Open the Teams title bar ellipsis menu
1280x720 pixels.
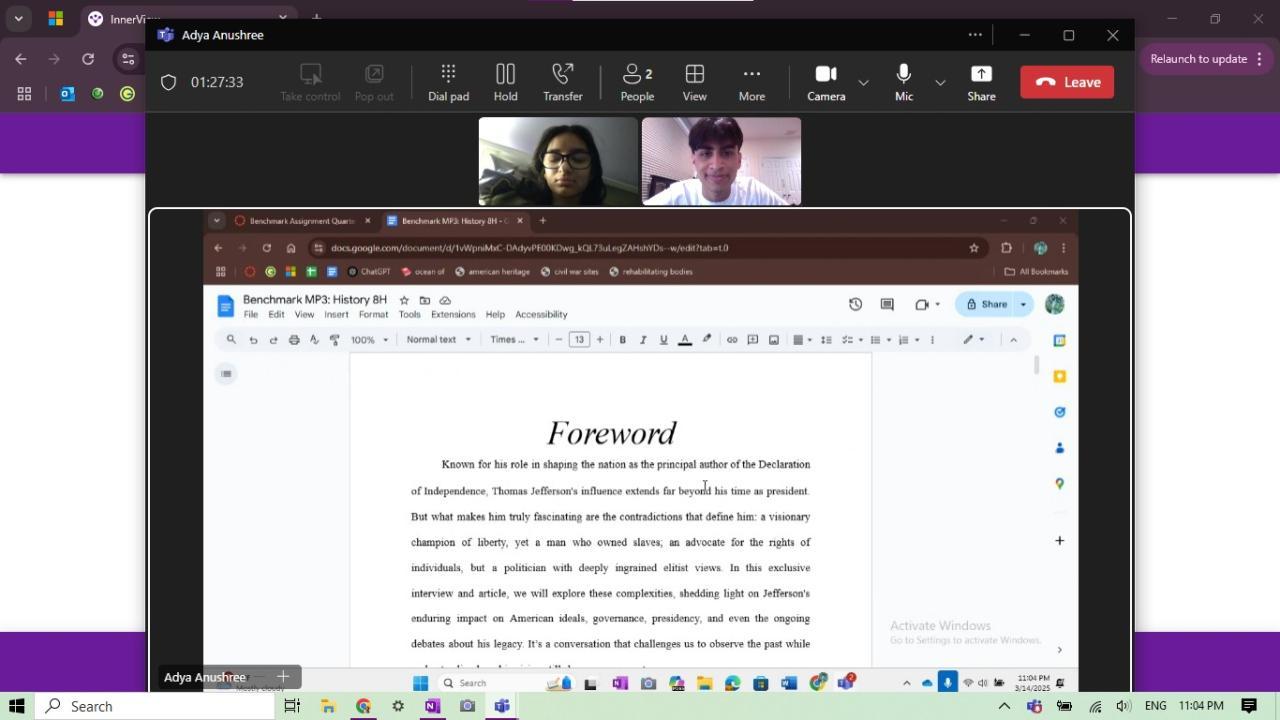(975, 35)
